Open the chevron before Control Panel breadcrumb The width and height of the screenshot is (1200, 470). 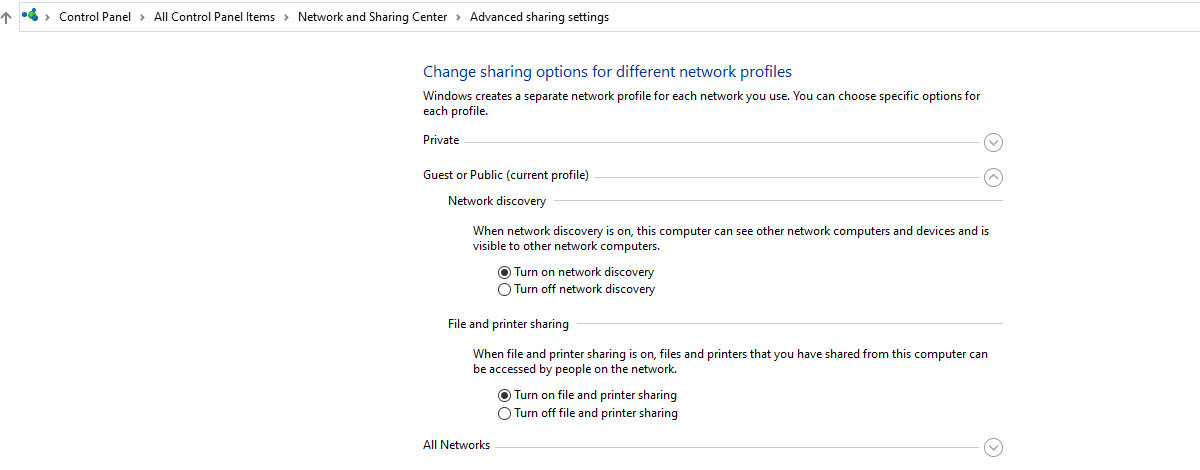pyautogui.click(x=48, y=17)
